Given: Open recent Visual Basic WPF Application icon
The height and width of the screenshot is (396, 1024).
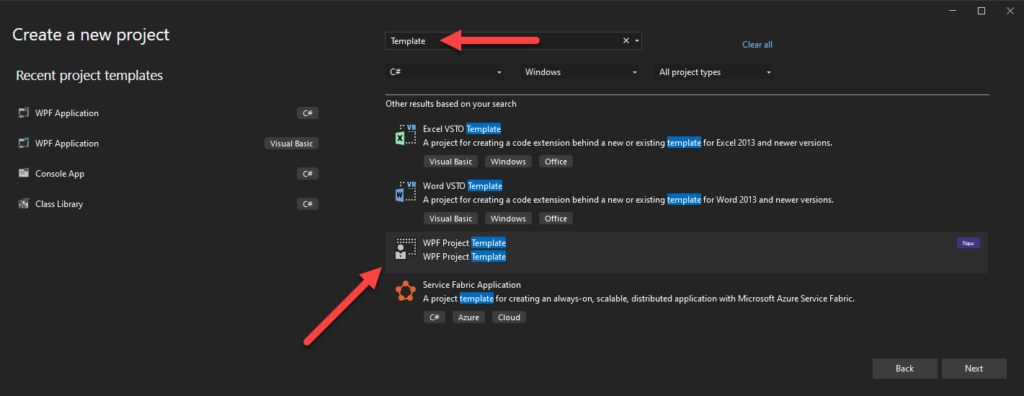Looking at the screenshot, I should coord(24,143).
